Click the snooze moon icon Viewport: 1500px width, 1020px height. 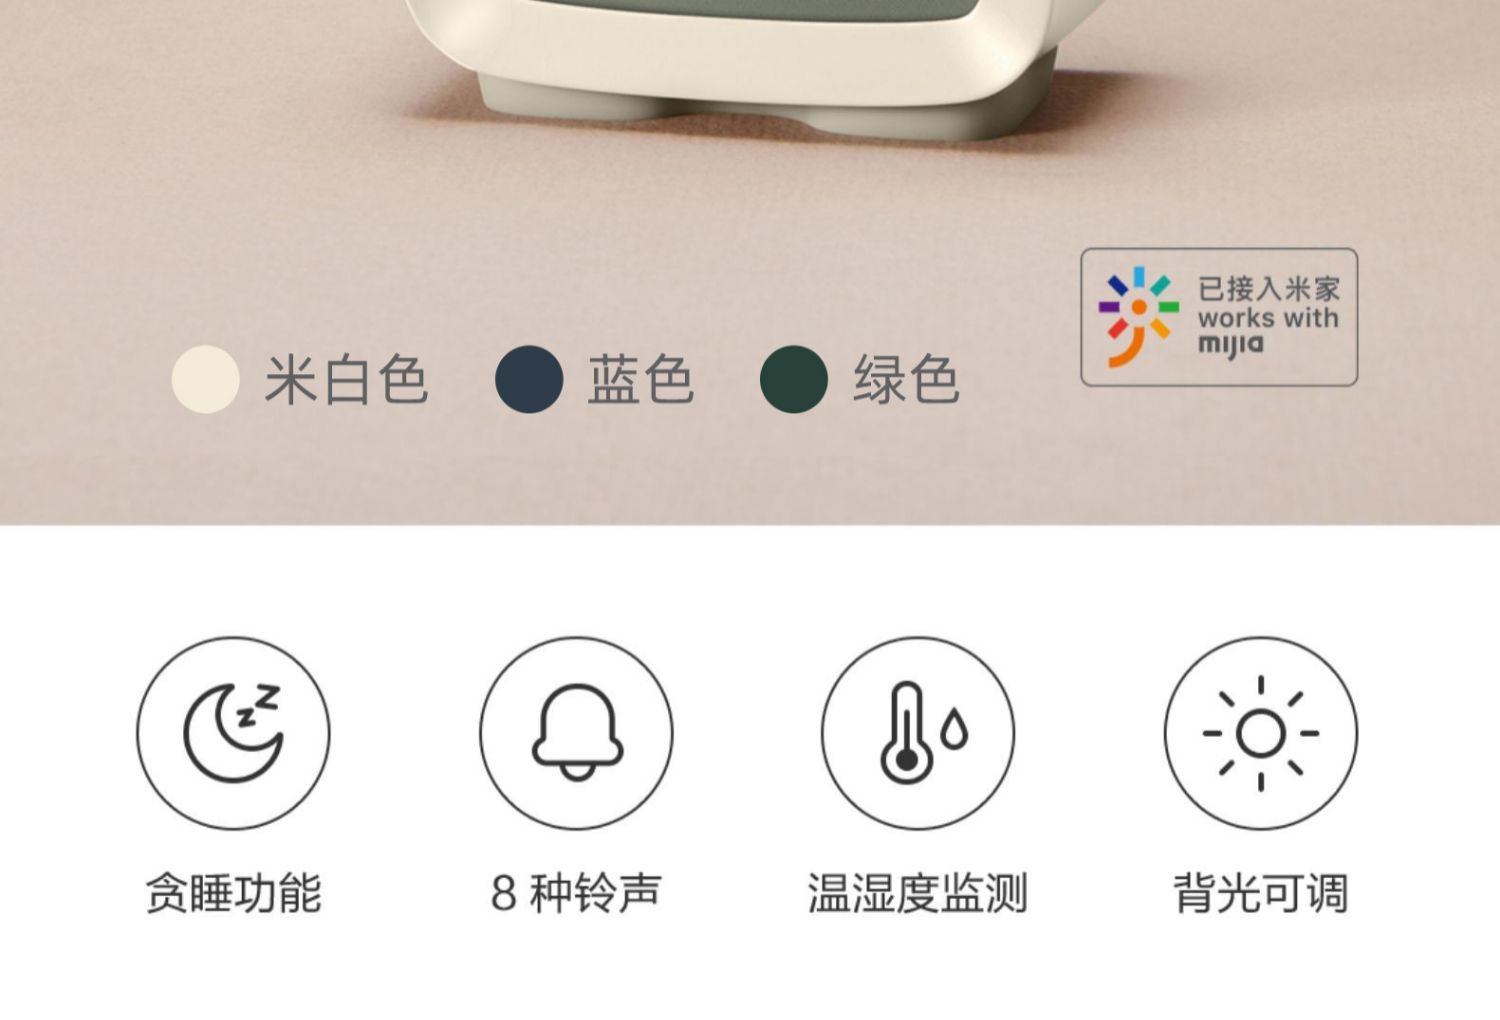[x=233, y=733]
